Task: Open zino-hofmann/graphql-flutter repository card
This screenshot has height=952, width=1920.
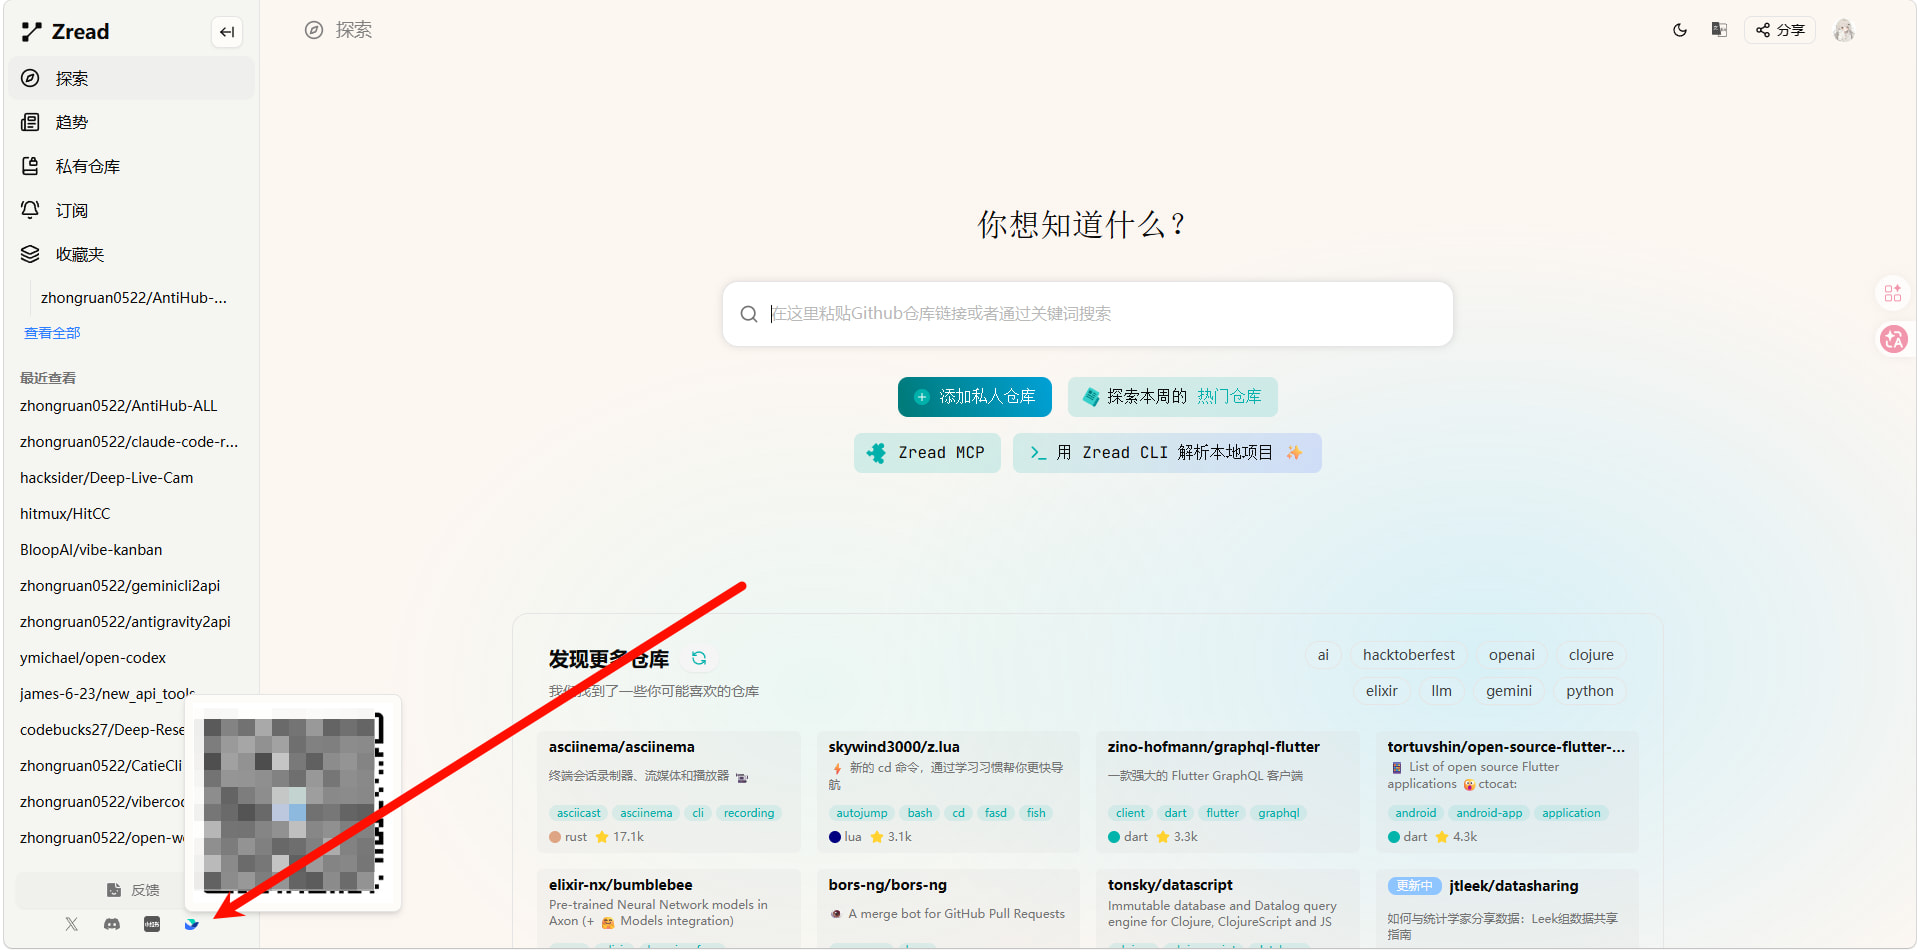Action: (1228, 792)
